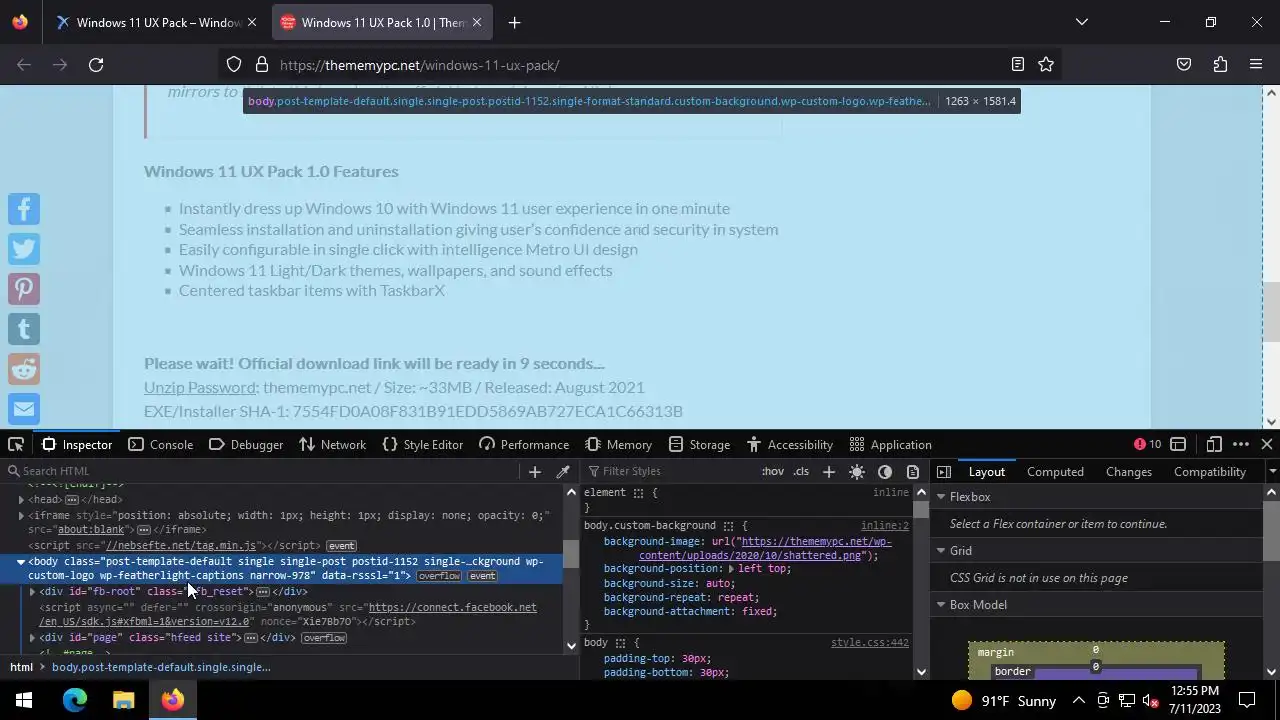Image resolution: width=1280 pixels, height=720 pixels.
Task: Open Microsoft Edge from the taskbar
Action: point(75,700)
